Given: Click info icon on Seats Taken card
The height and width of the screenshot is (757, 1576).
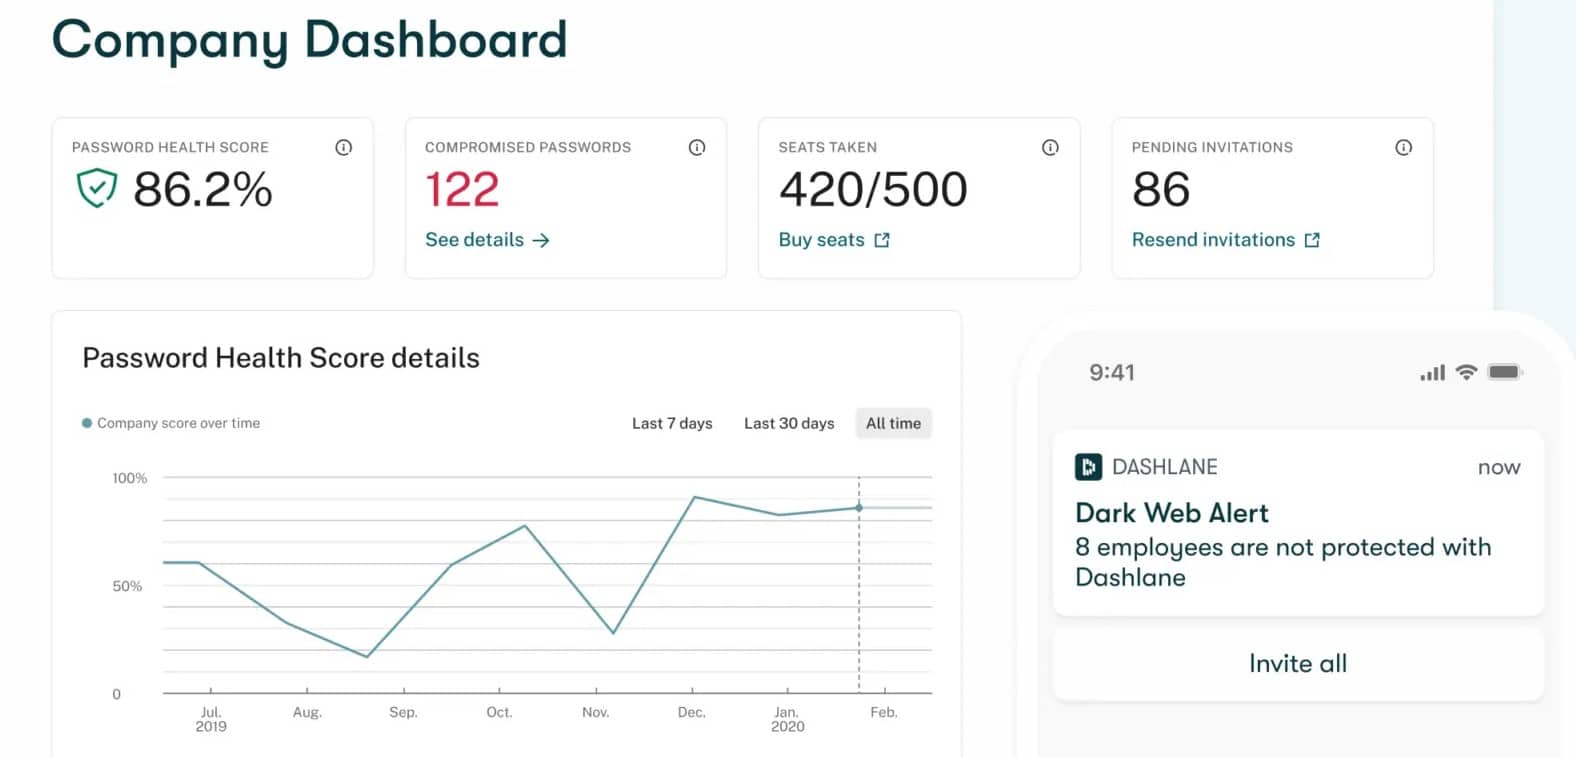Looking at the screenshot, I should [1050, 147].
